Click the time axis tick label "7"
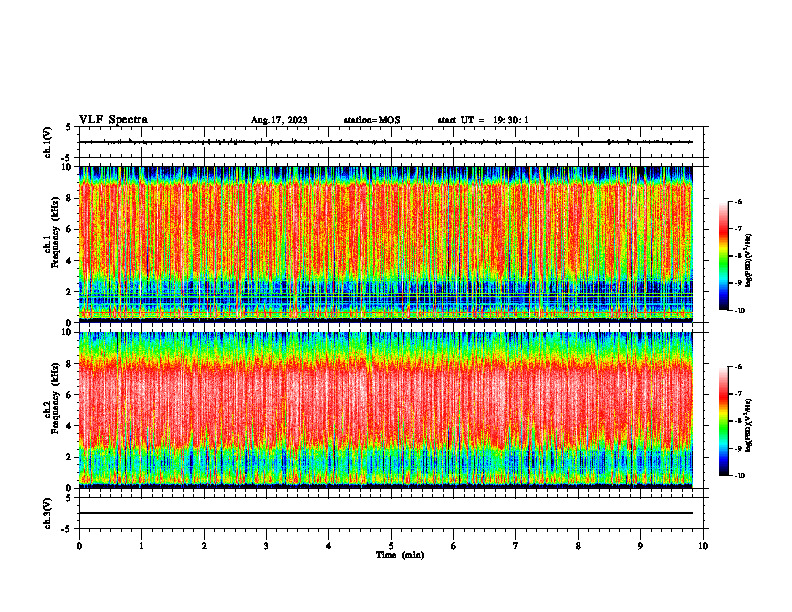This screenshot has width=792, height=612. coord(516,546)
